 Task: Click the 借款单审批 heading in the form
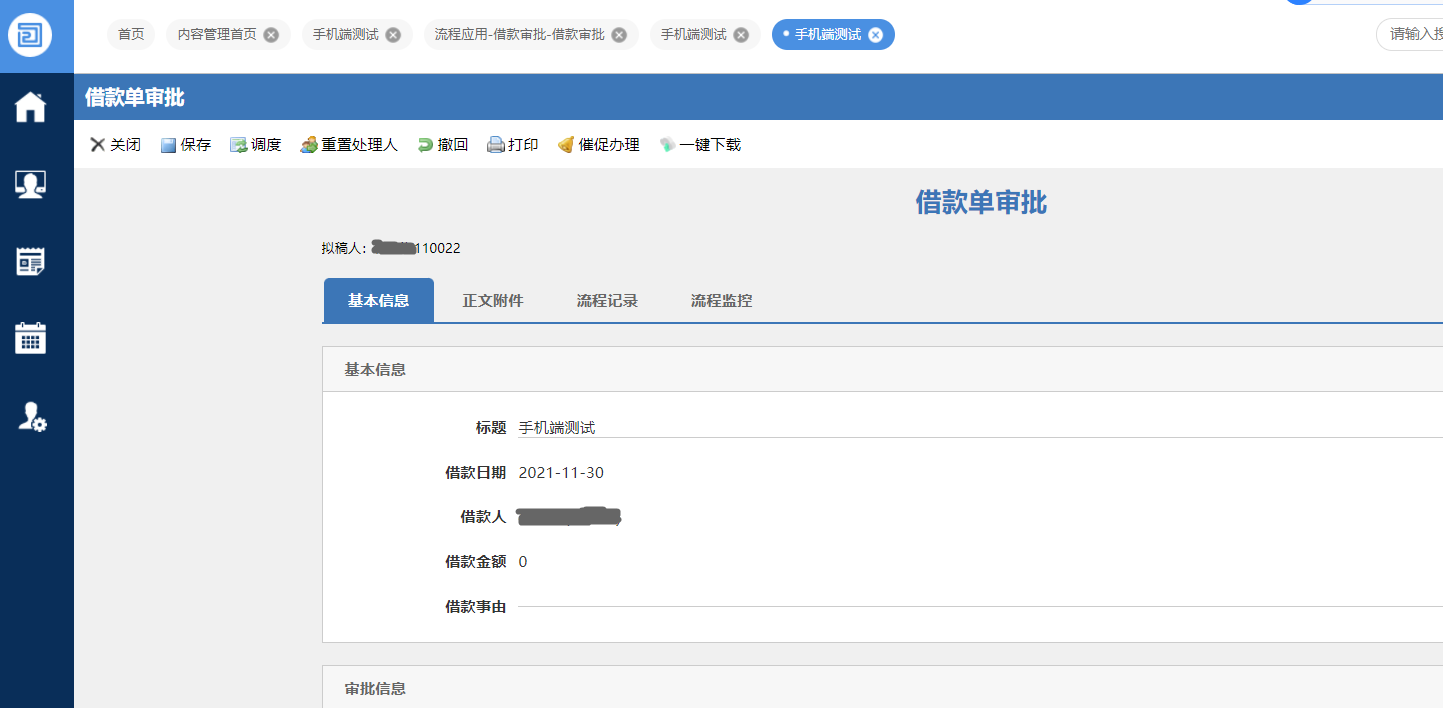[981, 203]
